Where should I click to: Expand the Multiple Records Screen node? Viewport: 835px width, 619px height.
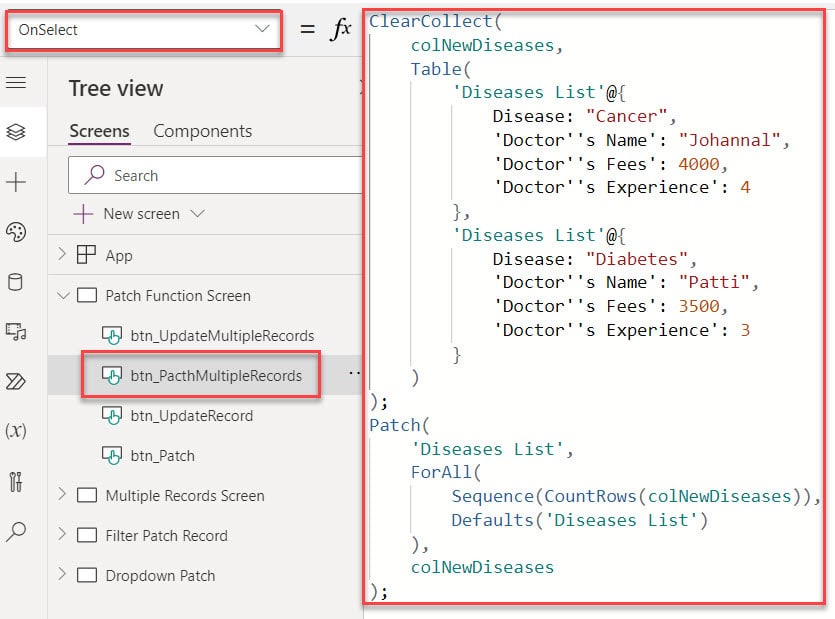coord(62,494)
